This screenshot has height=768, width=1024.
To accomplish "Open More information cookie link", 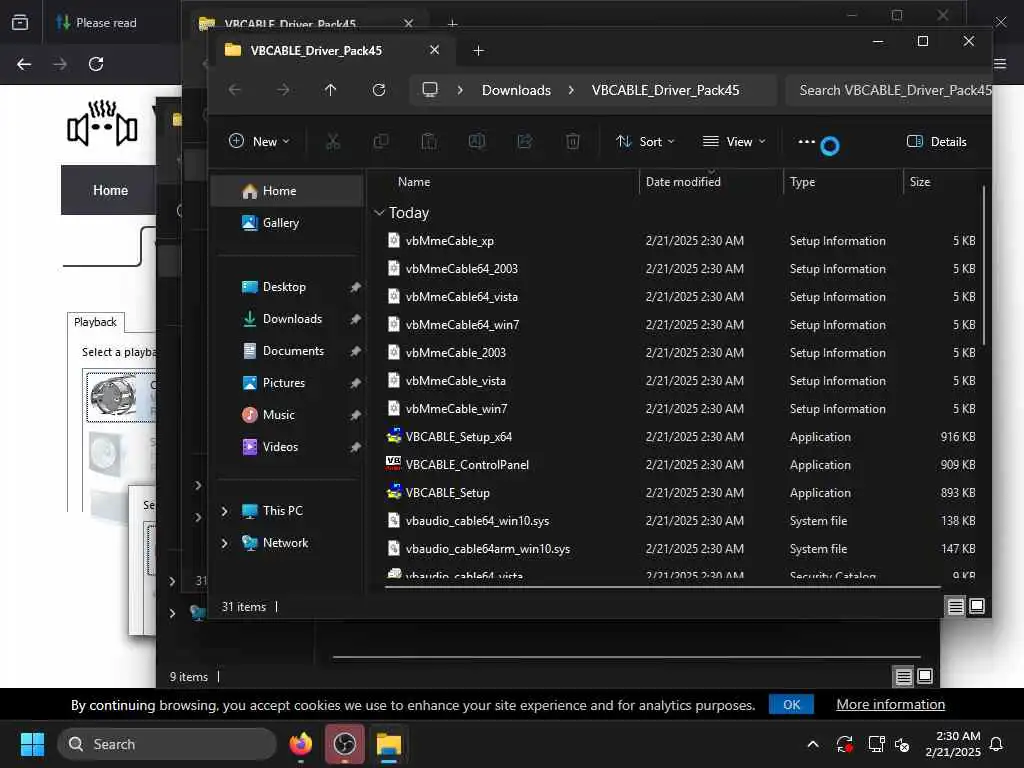I will click(890, 705).
